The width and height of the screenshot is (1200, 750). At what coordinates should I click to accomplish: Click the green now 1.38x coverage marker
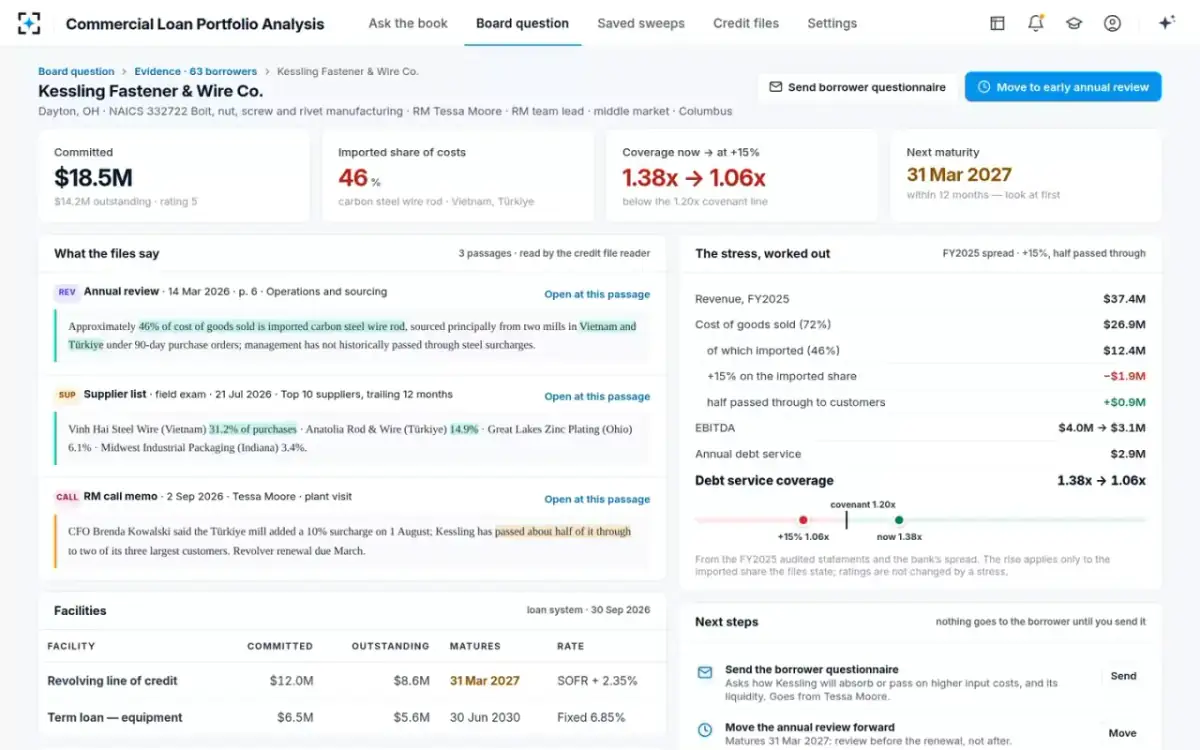(899, 520)
